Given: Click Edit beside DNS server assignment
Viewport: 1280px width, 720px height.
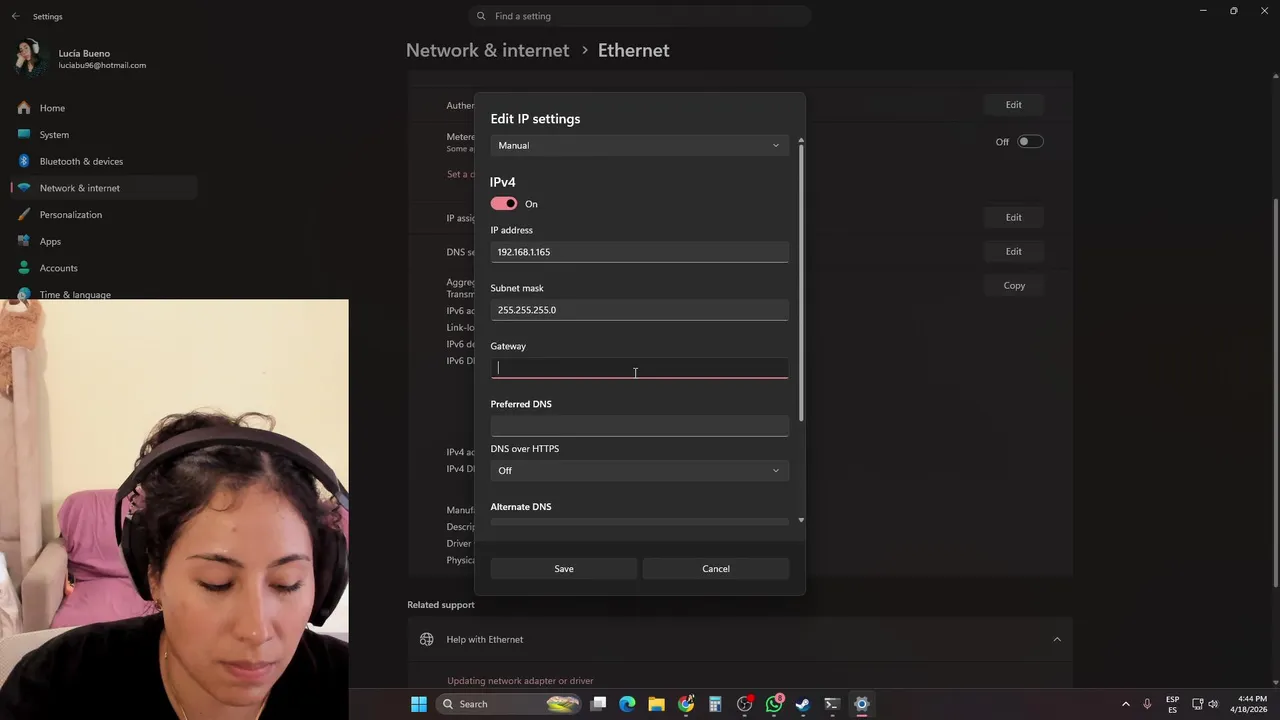Looking at the screenshot, I should (1013, 251).
